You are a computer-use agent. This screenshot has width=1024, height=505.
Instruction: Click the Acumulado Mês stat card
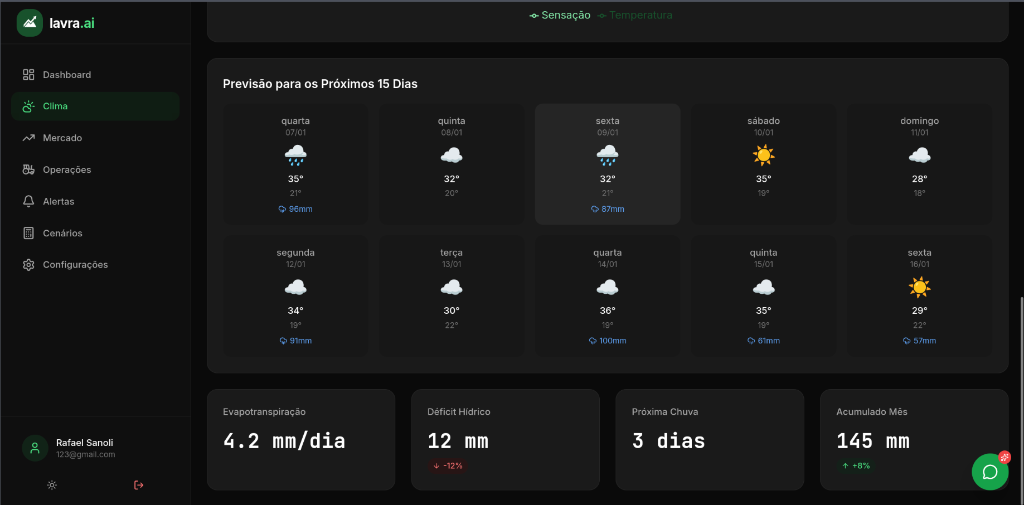[x=913, y=440]
